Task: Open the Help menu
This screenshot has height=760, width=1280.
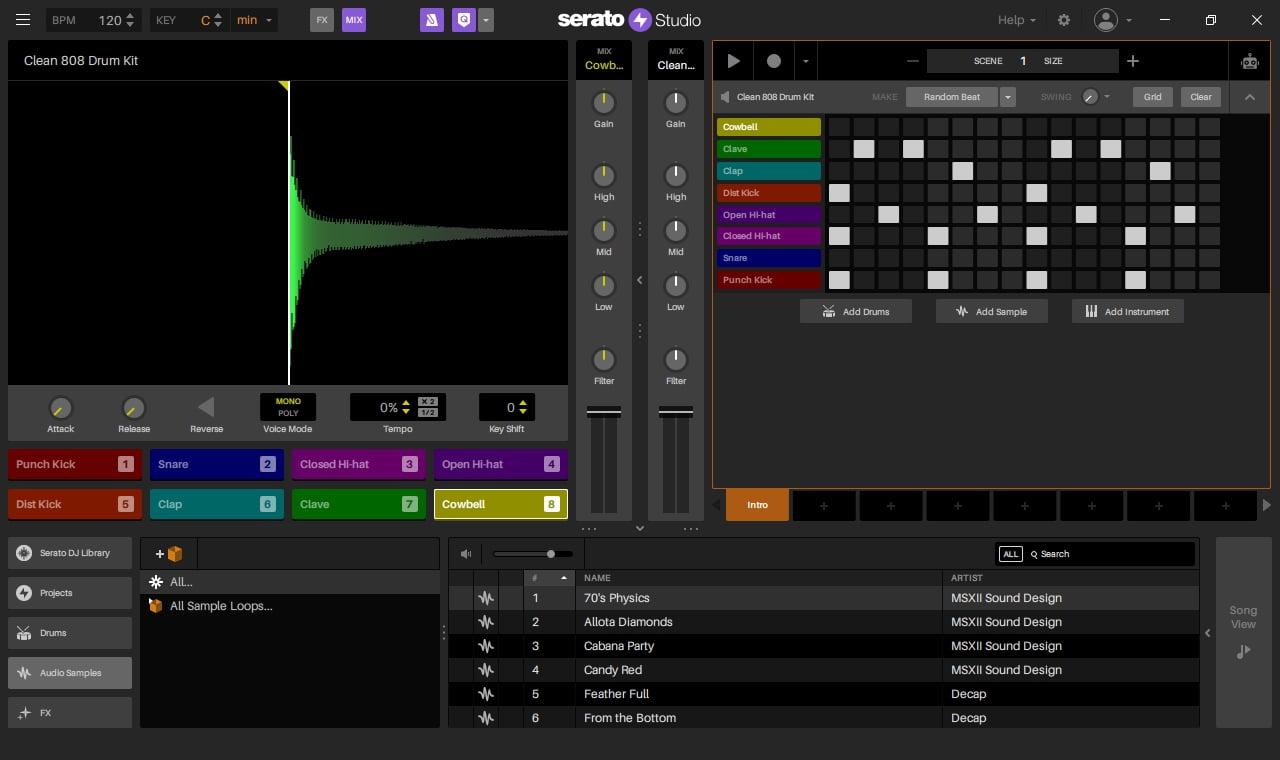Action: click(1016, 20)
